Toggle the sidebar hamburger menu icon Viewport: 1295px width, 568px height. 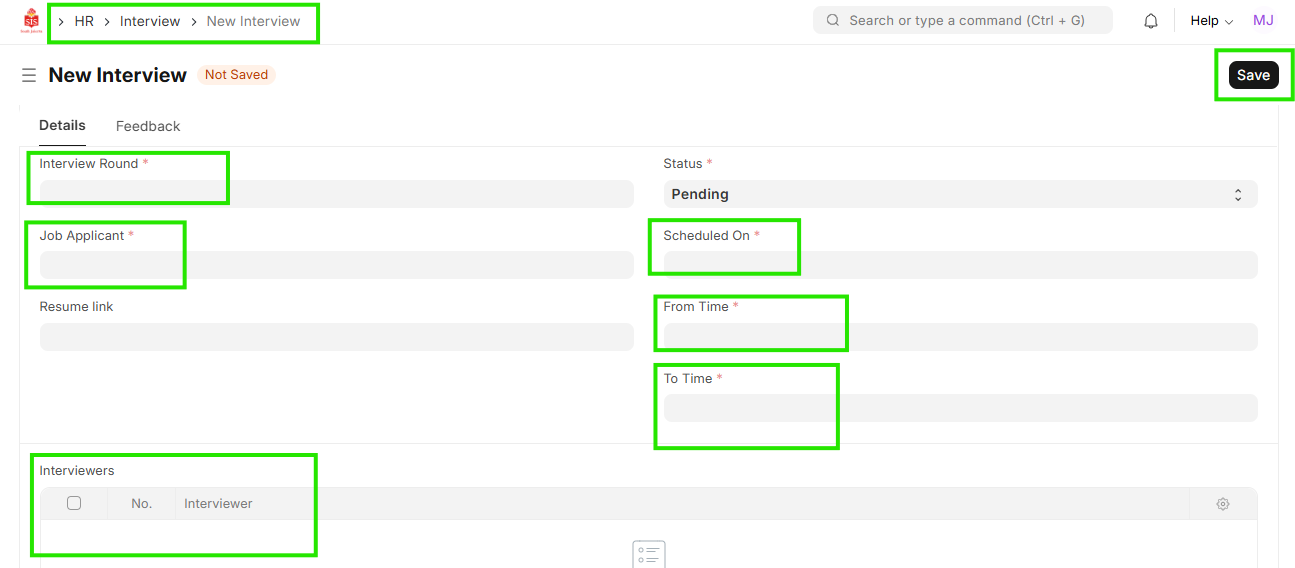tap(29, 75)
